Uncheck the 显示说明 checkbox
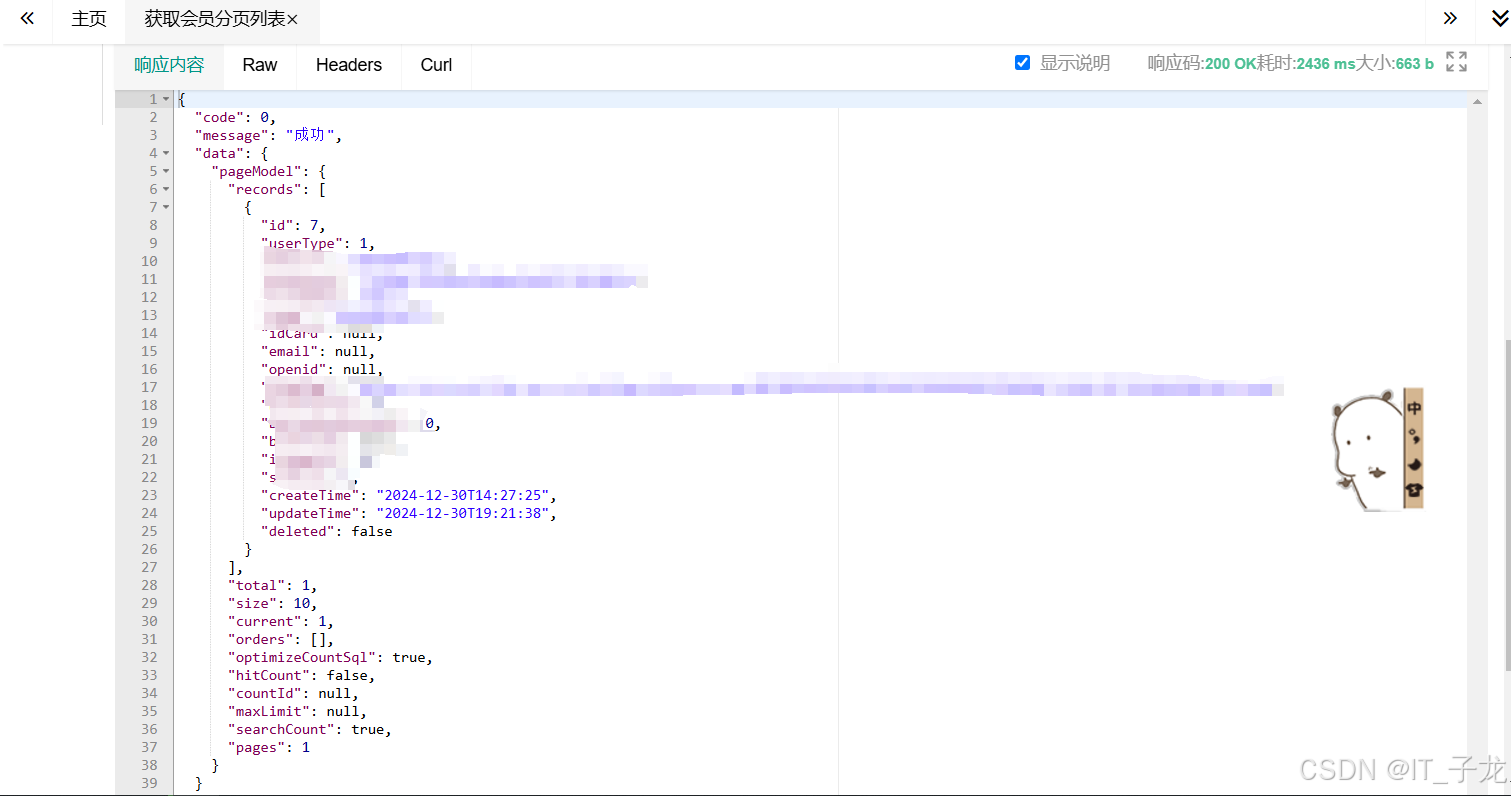 click(1022, 62)
